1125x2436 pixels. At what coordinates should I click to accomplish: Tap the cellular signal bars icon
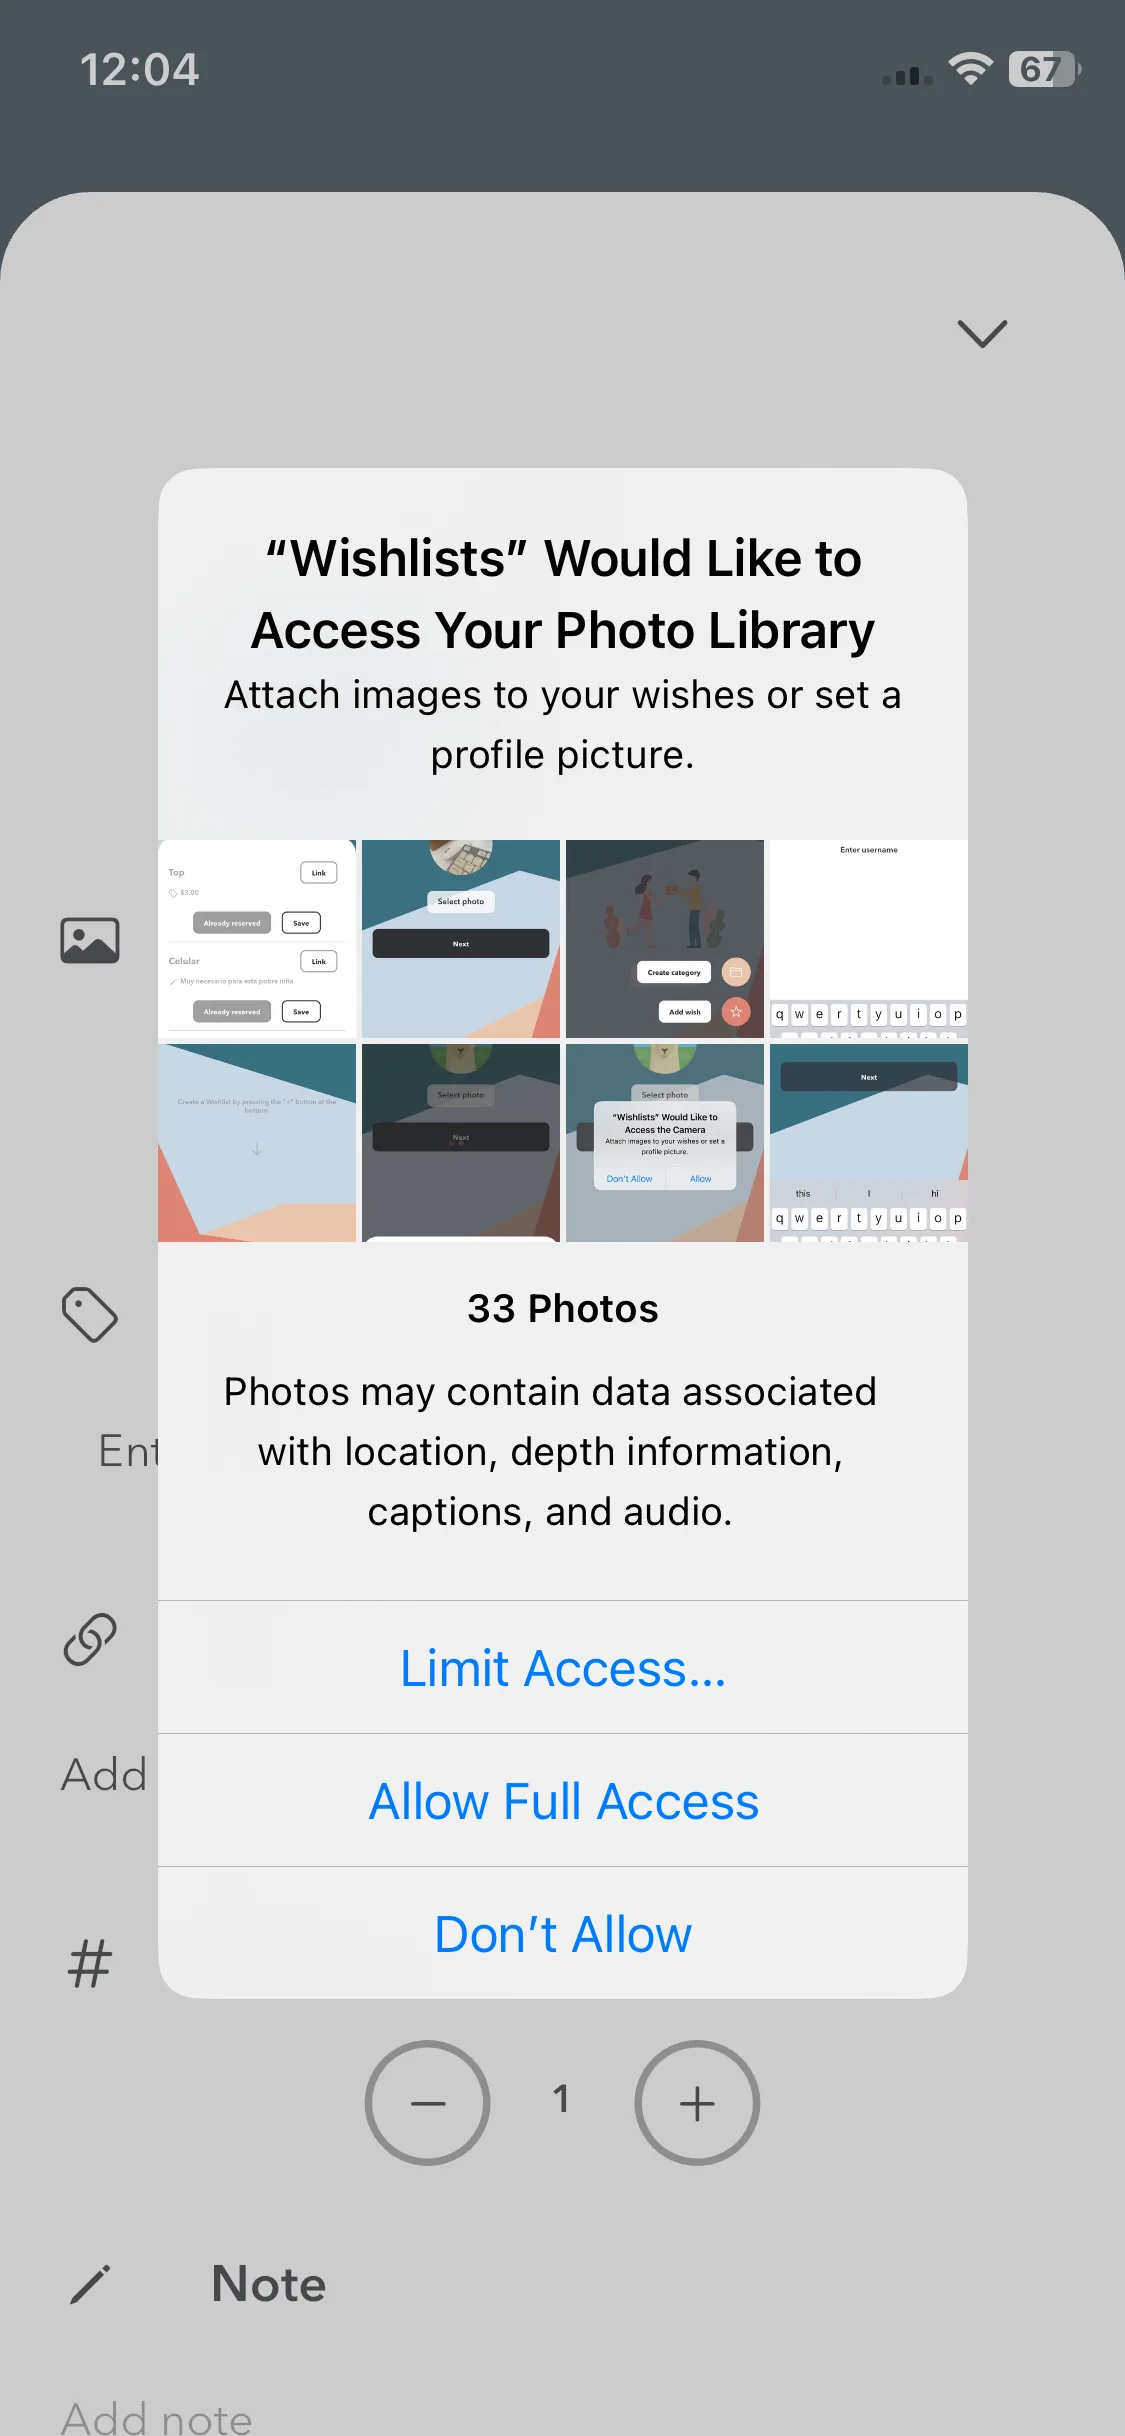click(x=908, y=74)
